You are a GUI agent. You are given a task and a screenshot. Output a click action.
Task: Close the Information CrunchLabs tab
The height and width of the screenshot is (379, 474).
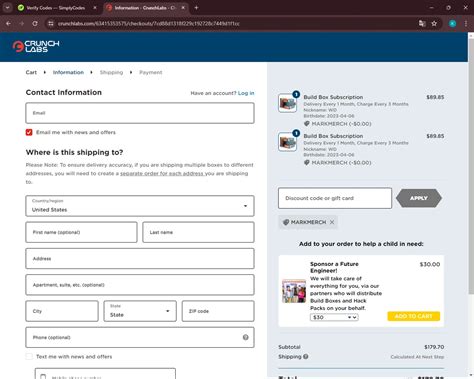pyautogui.click(x=183, y=8)
